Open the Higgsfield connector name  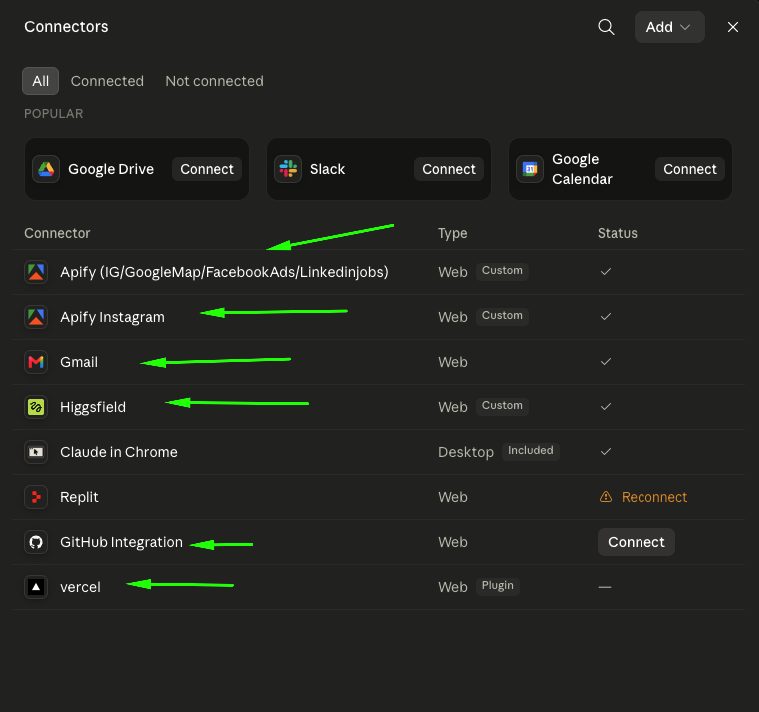(93, 407)
